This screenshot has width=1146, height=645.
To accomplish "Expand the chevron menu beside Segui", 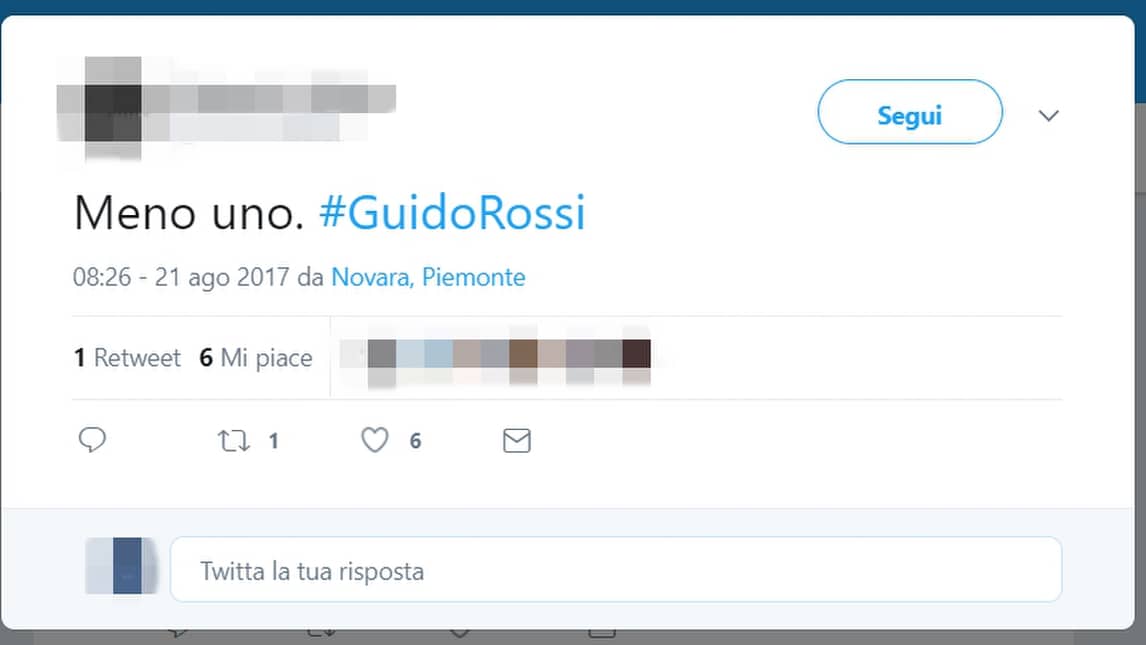I will (x=1049, y=115).
